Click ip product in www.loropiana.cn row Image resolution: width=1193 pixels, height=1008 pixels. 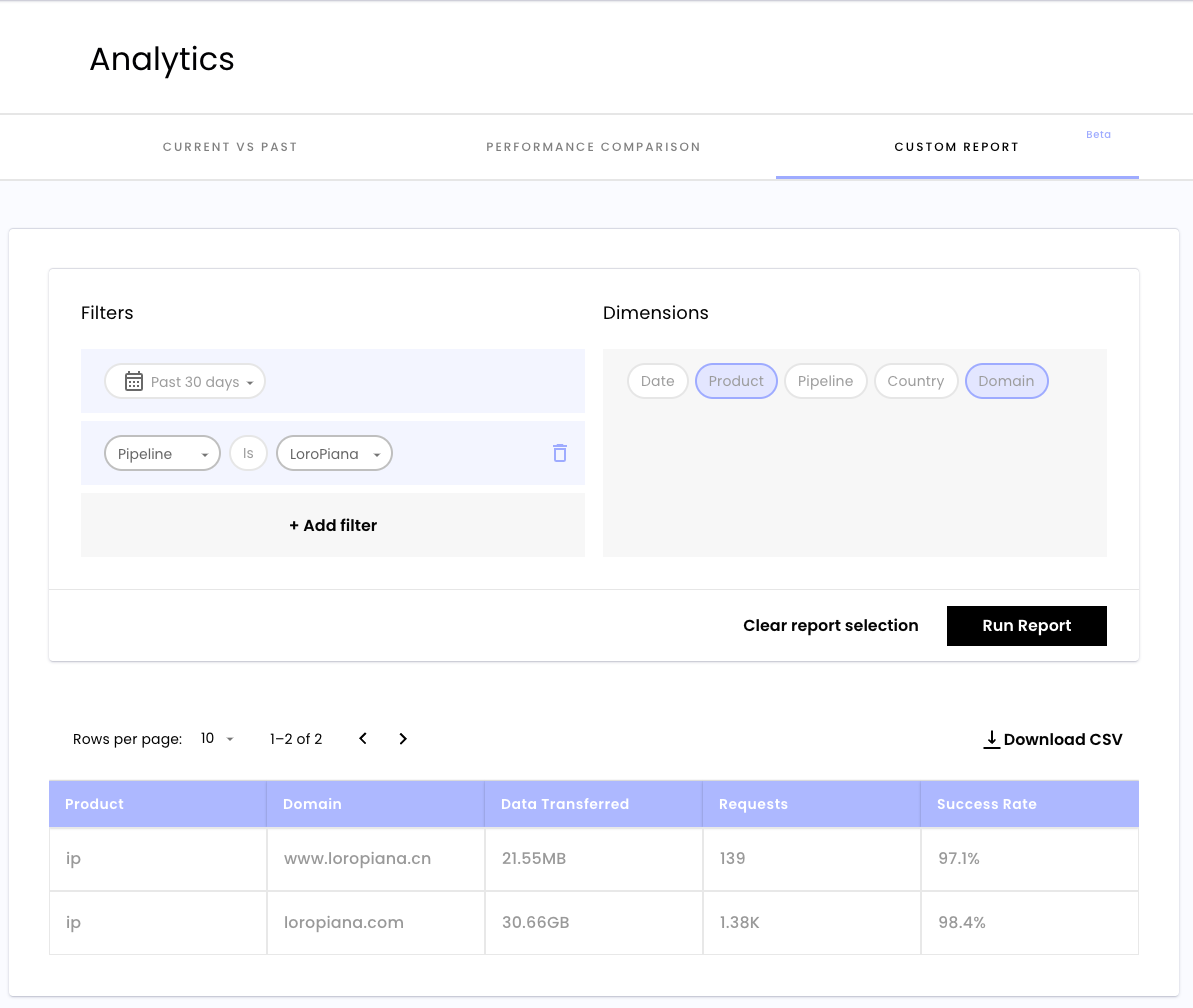click(73, 859)
